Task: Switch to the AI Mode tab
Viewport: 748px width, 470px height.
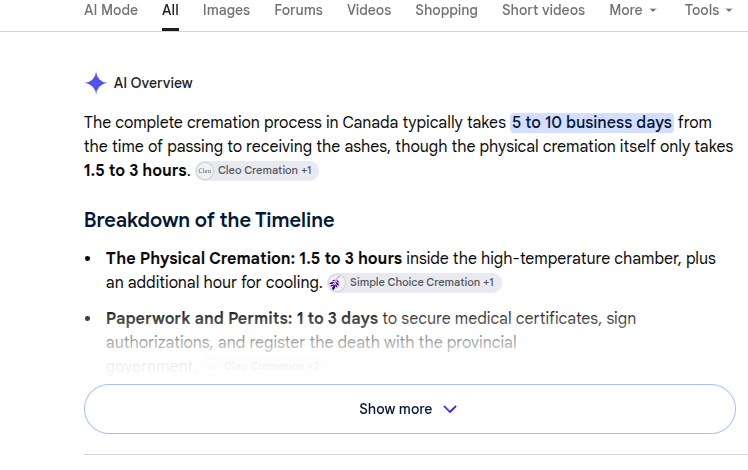Action: [x=111, y=10]
